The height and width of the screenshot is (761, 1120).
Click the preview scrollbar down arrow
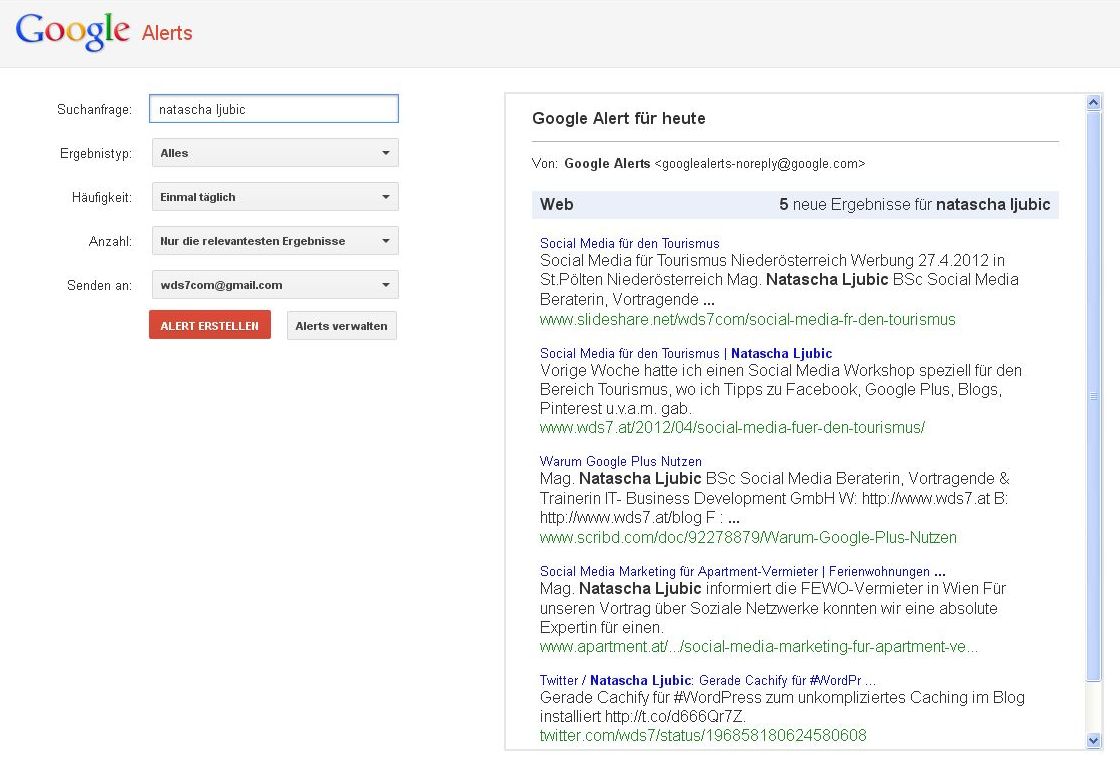1094,740
